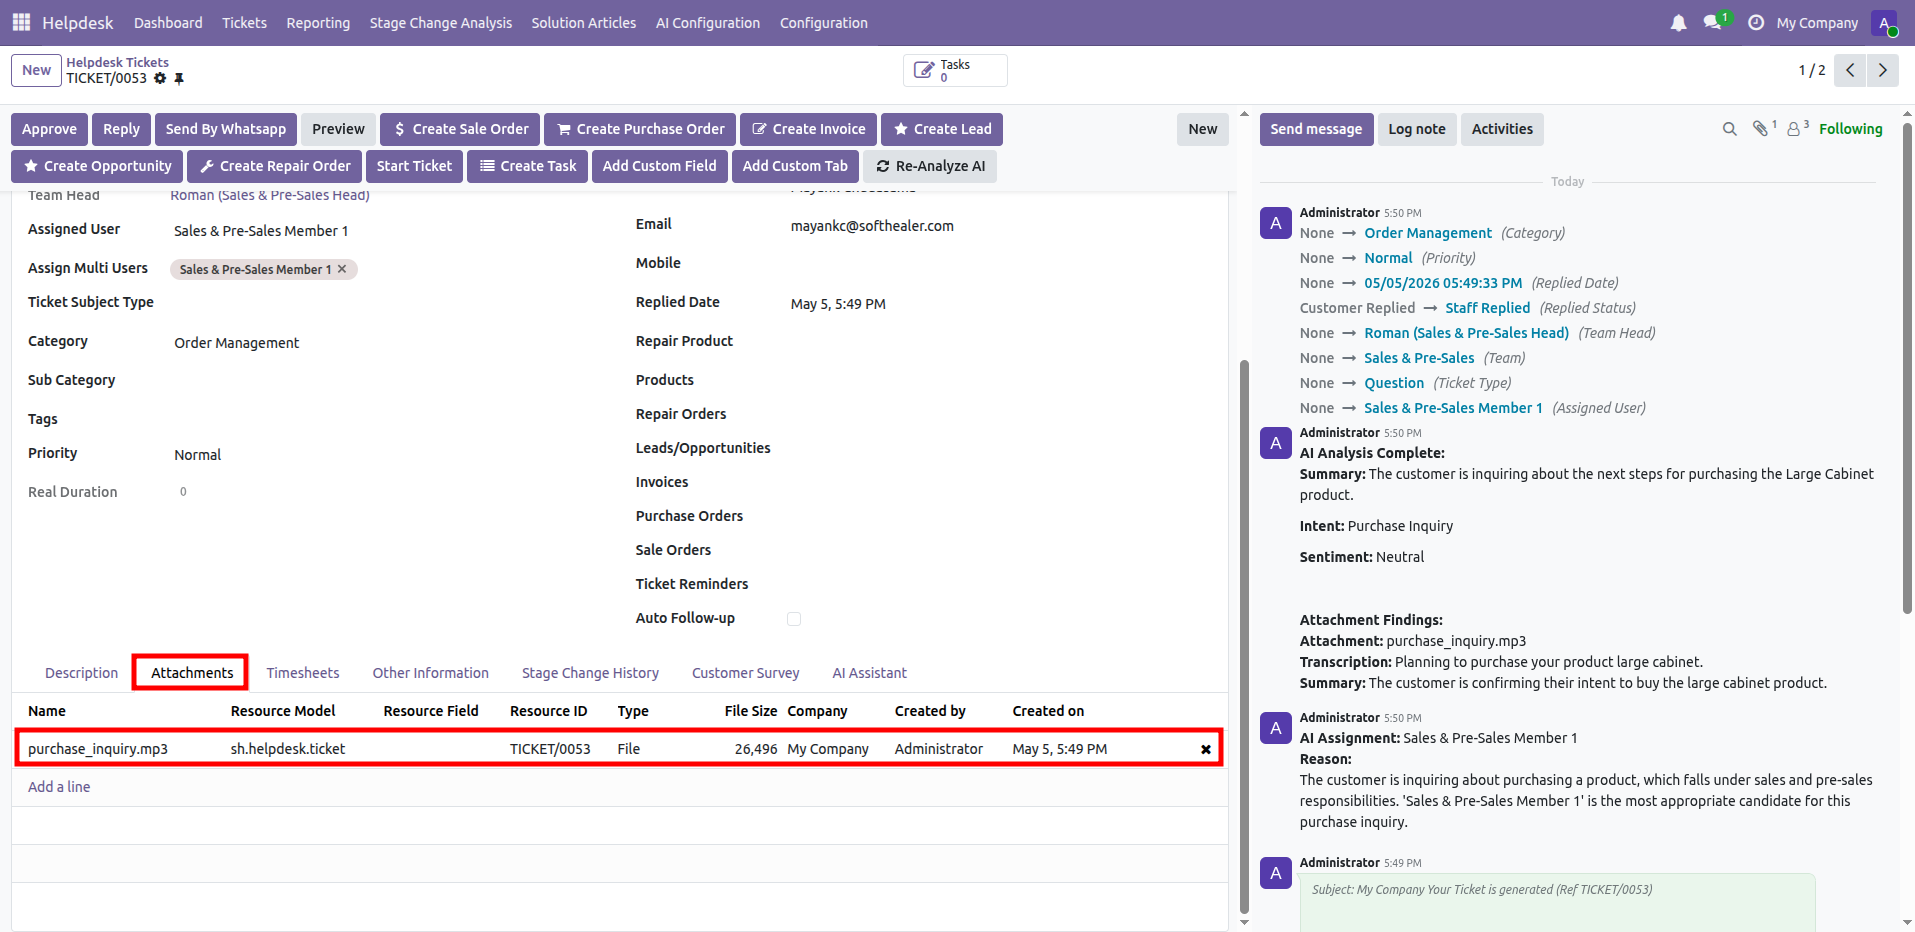Click Create Invoice button

[808, 129]
